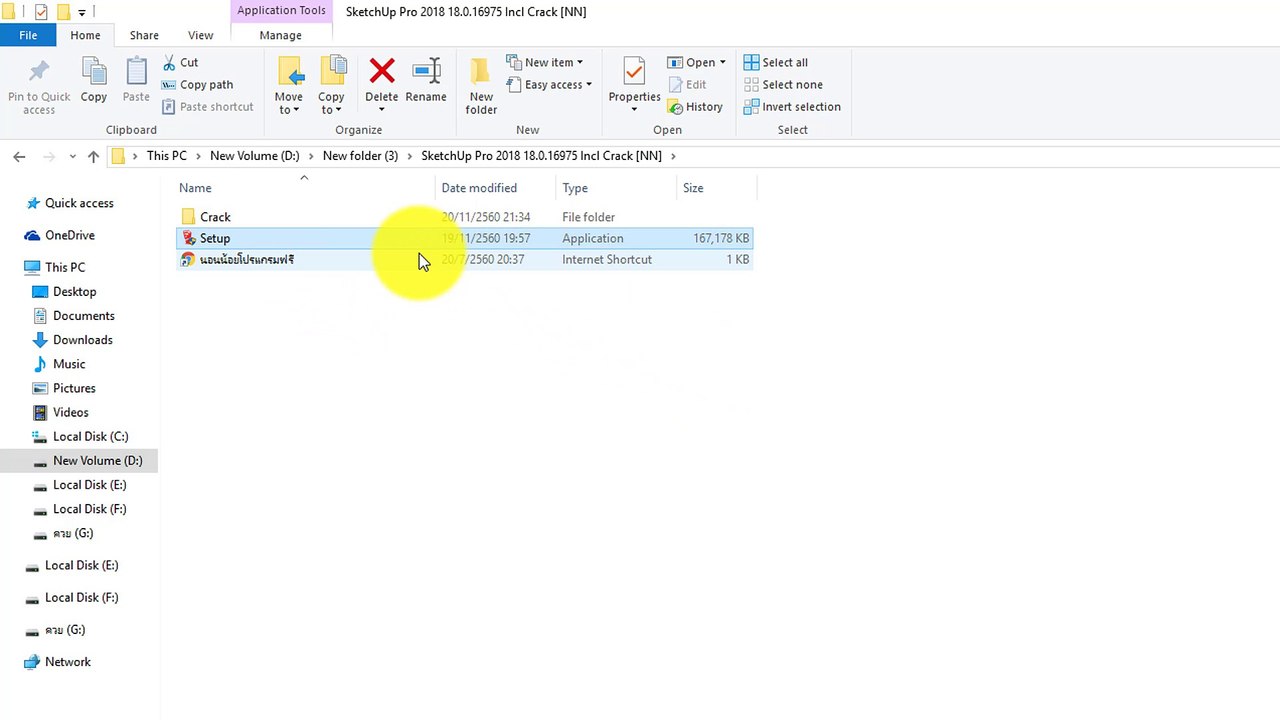The height and width of the screenshot is (720, 1280).
Task: Jump to New Volume (D:) in breadcrumb
Action: point(254,156)
